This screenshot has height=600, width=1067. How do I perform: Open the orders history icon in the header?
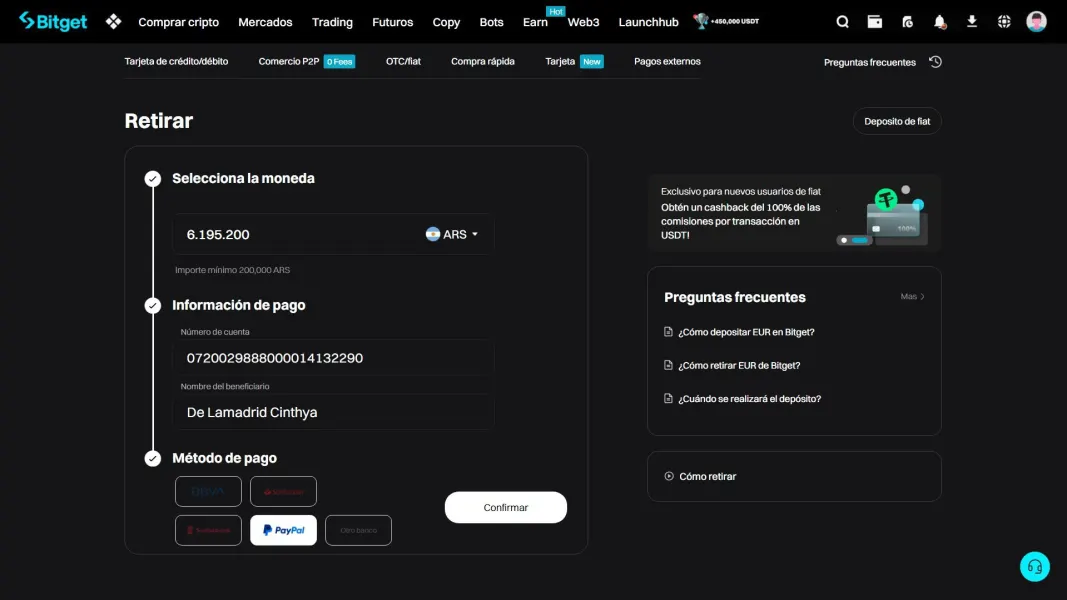[907, 22]
